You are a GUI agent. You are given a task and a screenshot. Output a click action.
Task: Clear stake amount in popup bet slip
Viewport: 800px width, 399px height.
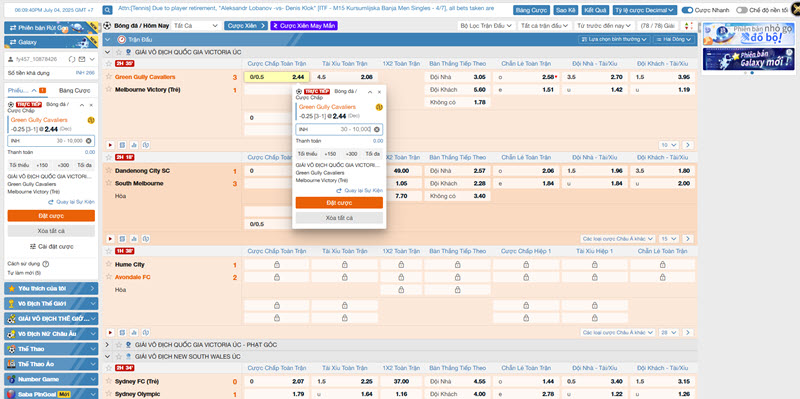coord(377,130)
